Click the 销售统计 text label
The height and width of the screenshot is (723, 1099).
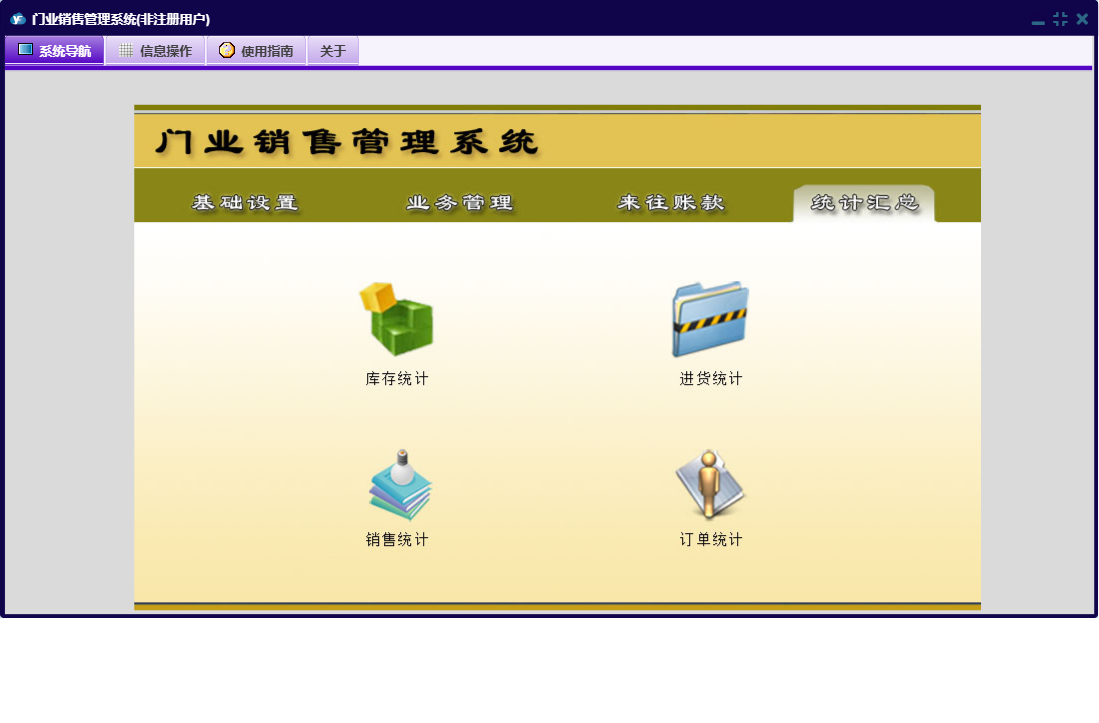click(397, 540)
